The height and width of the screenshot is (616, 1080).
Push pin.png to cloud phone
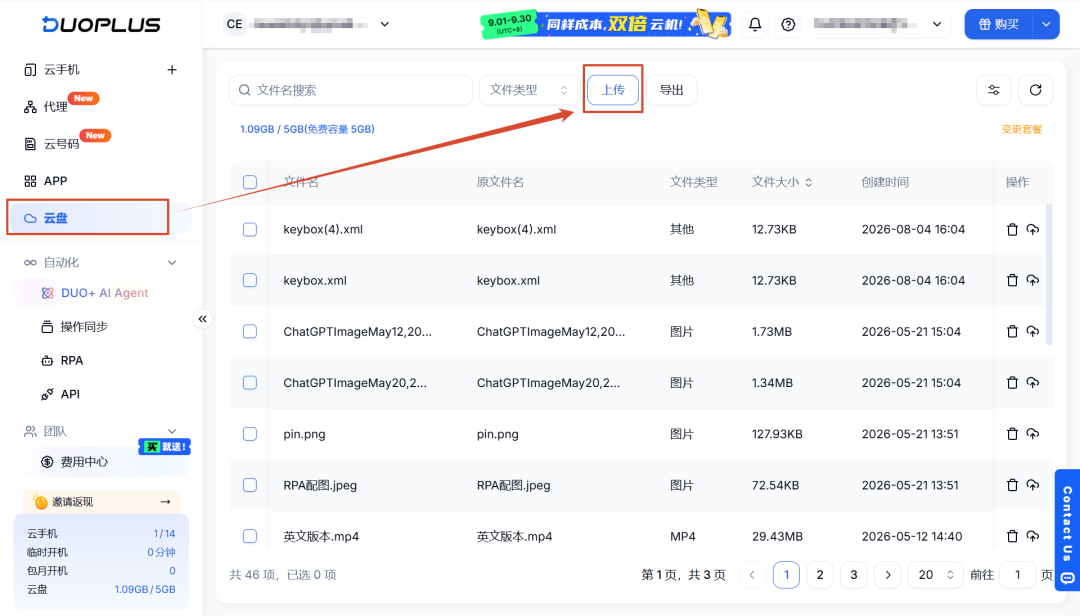1032,434
